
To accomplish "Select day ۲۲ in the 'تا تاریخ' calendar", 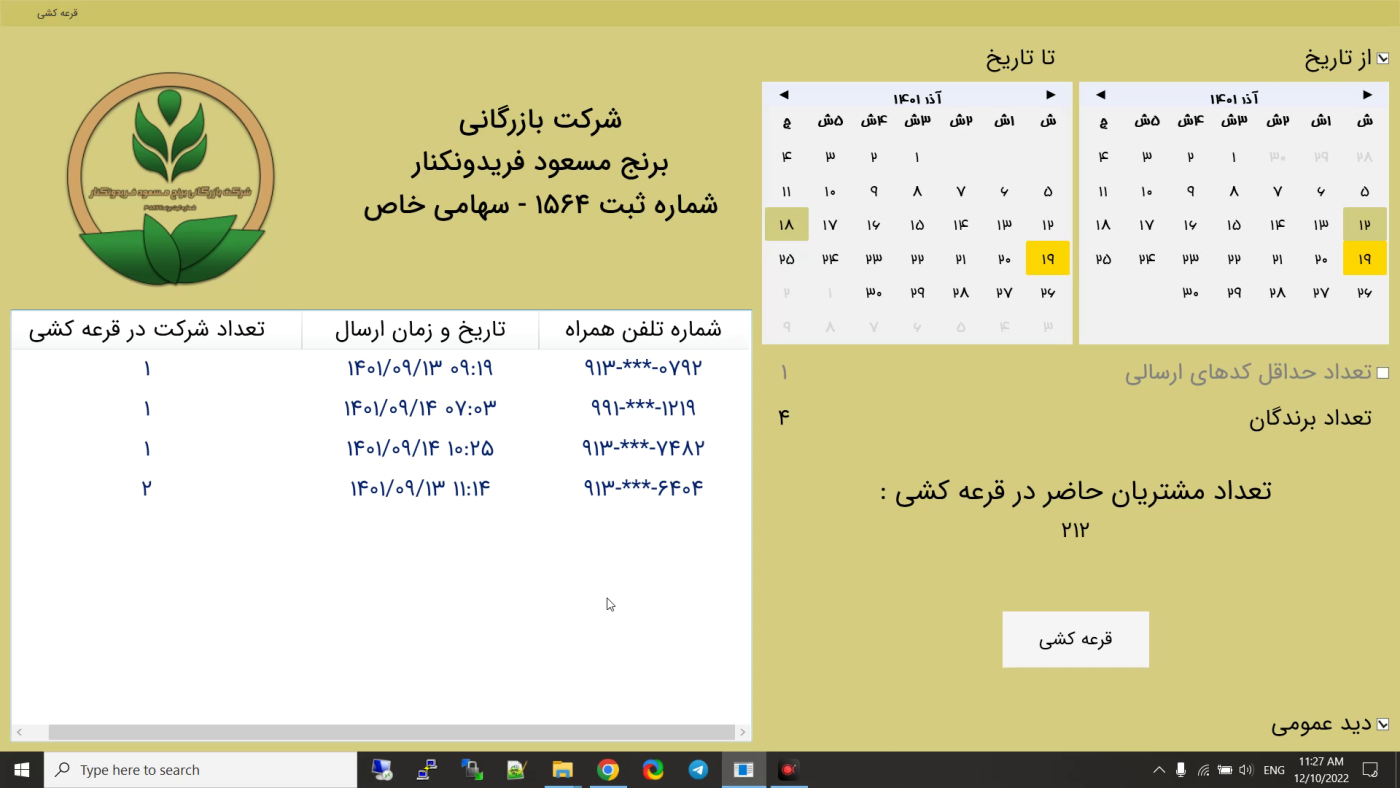I will coord(917,259).
